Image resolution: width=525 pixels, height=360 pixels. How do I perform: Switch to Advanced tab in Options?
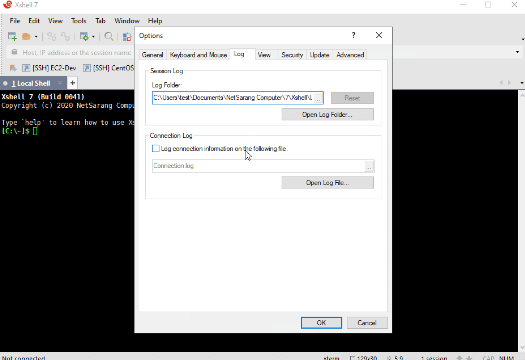[x=350, y=55]
